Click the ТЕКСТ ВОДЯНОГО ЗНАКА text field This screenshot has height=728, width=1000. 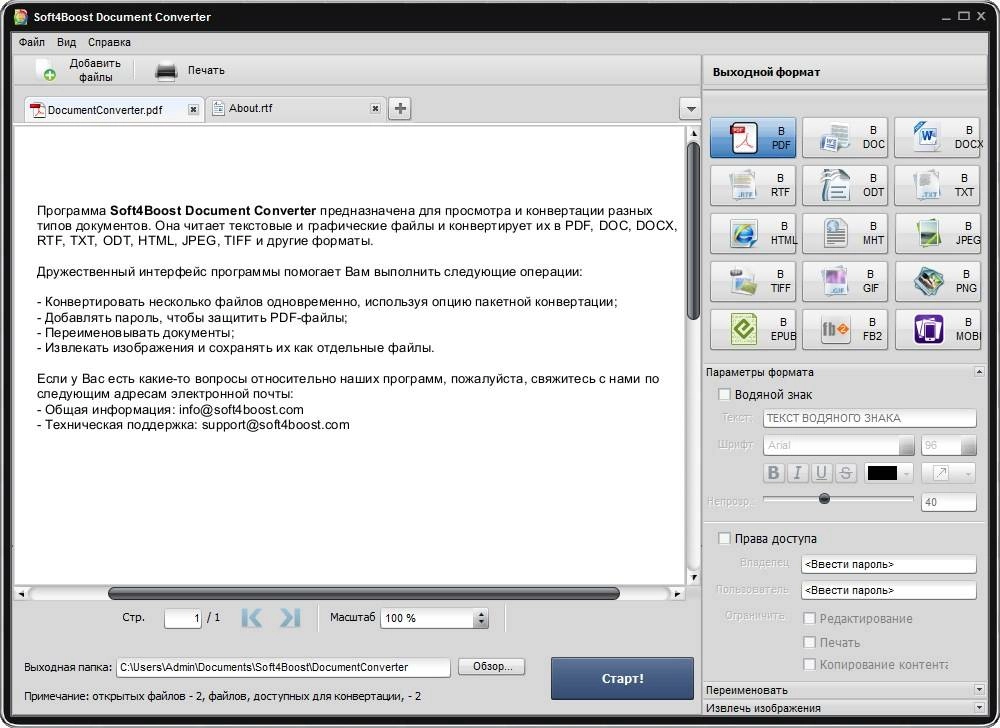pos(869,418)
